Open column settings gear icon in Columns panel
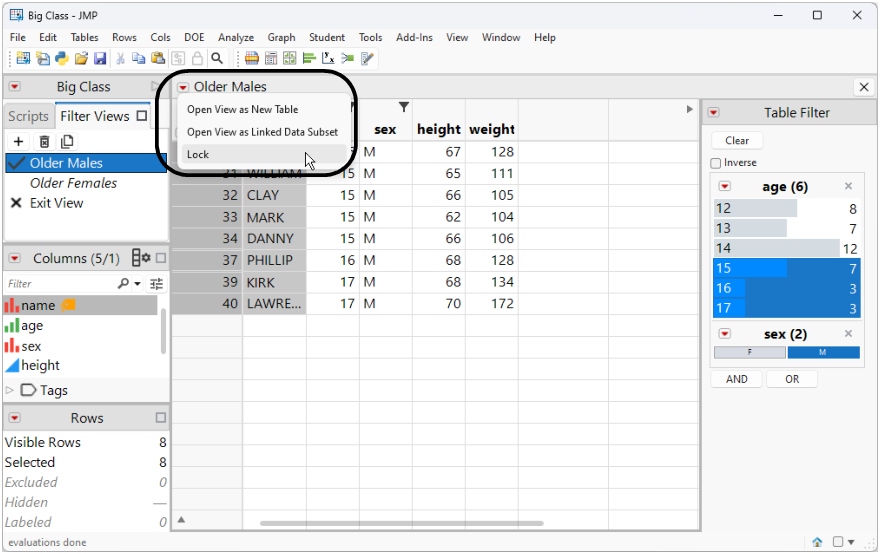This screenshot has width=880, height=554. pos(141,258)
